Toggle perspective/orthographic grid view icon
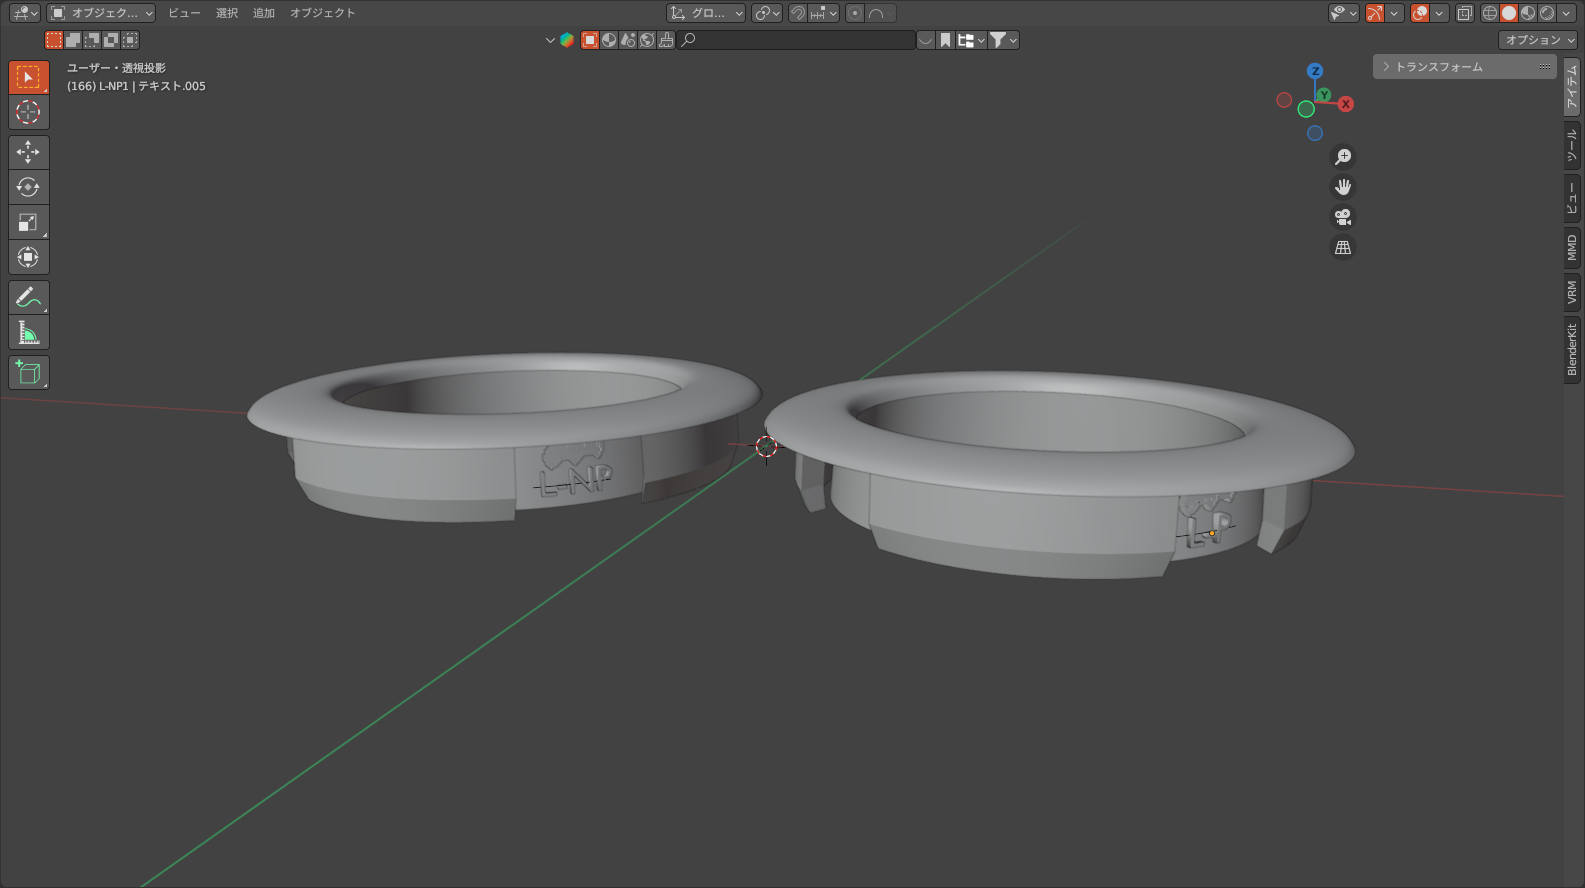 click(1343, 247)
